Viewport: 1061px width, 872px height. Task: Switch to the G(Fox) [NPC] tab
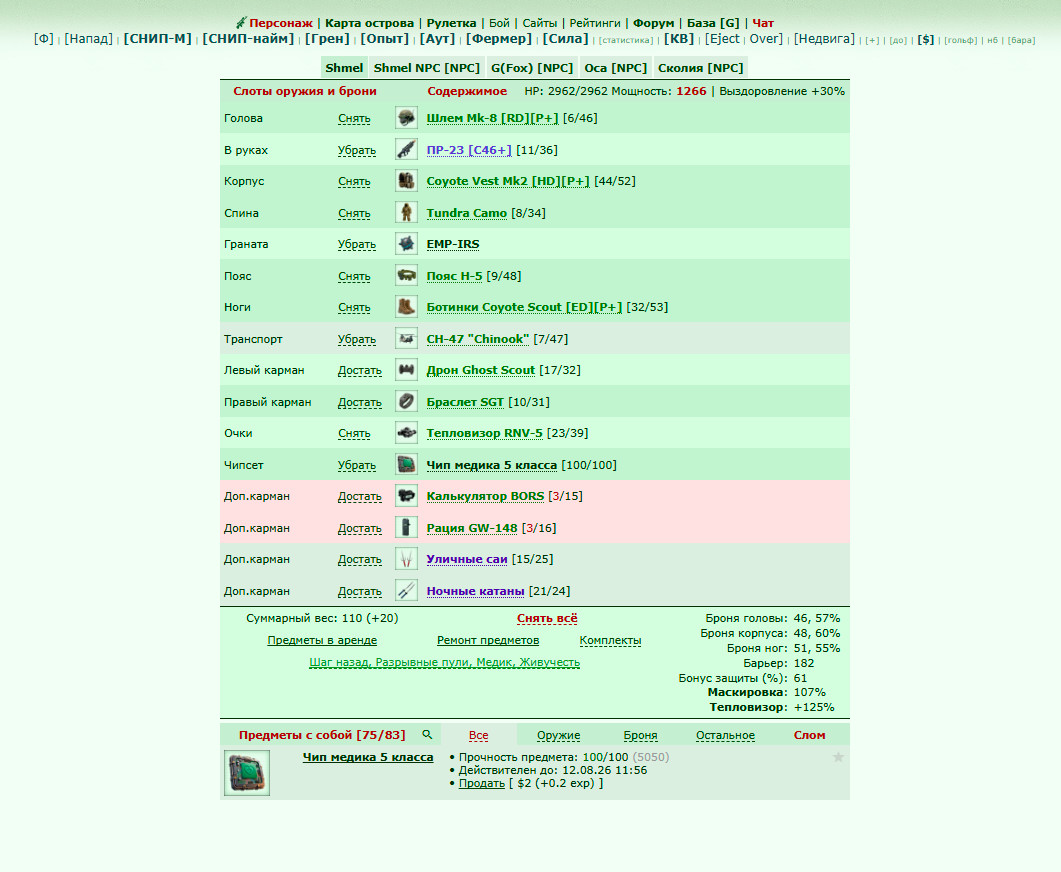click(x=532, y=68)
